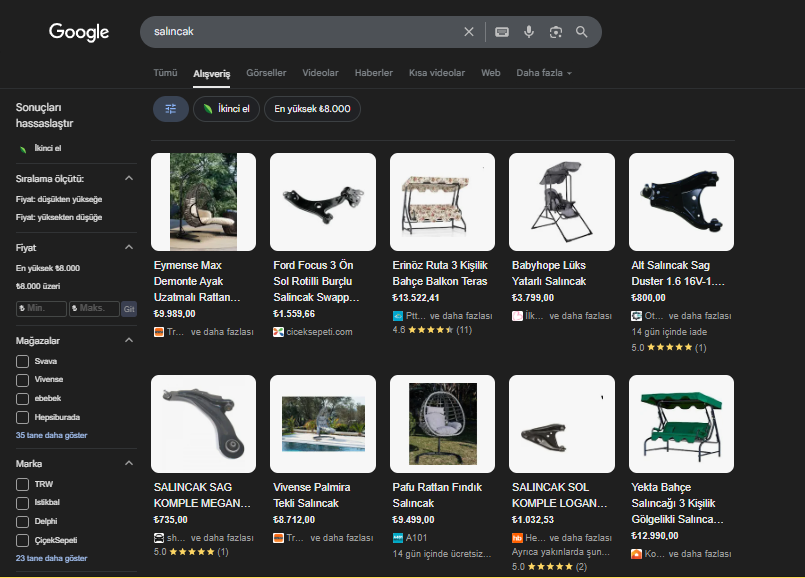Click the ciceksepeti.com store icon

point(278,332)
